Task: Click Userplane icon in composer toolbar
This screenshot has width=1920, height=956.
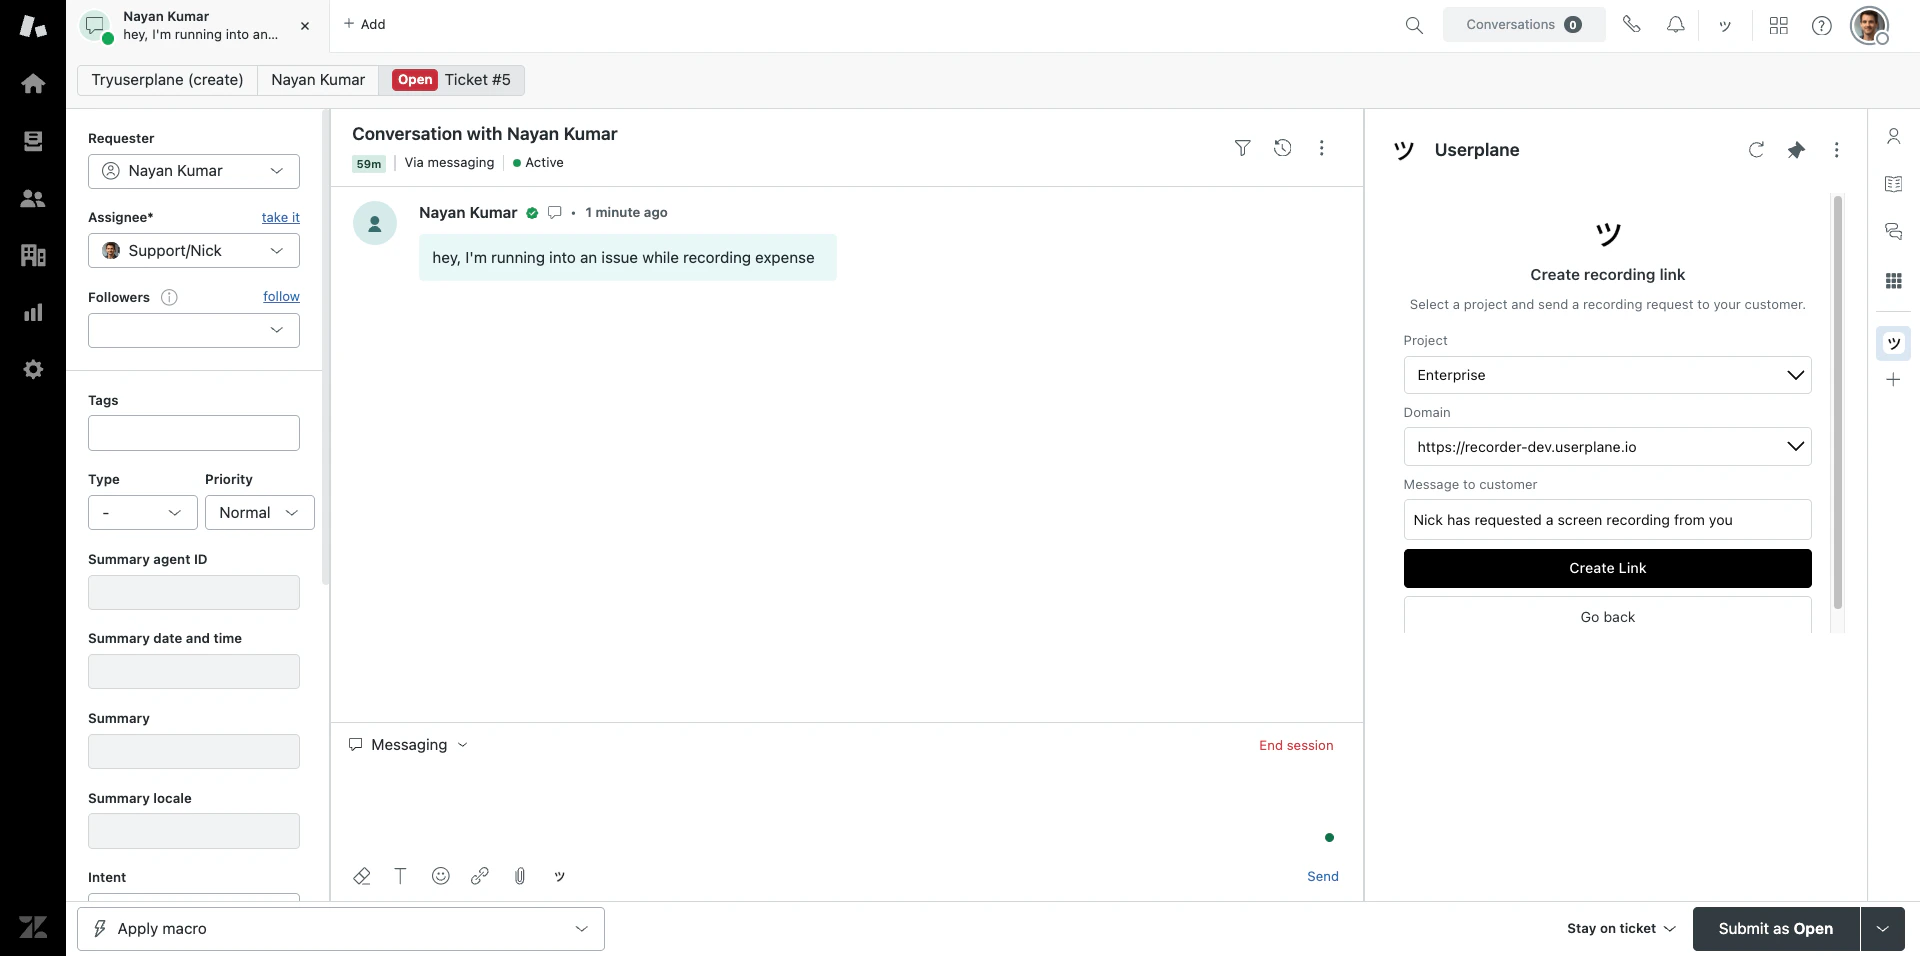Action: tap(560, 876)
